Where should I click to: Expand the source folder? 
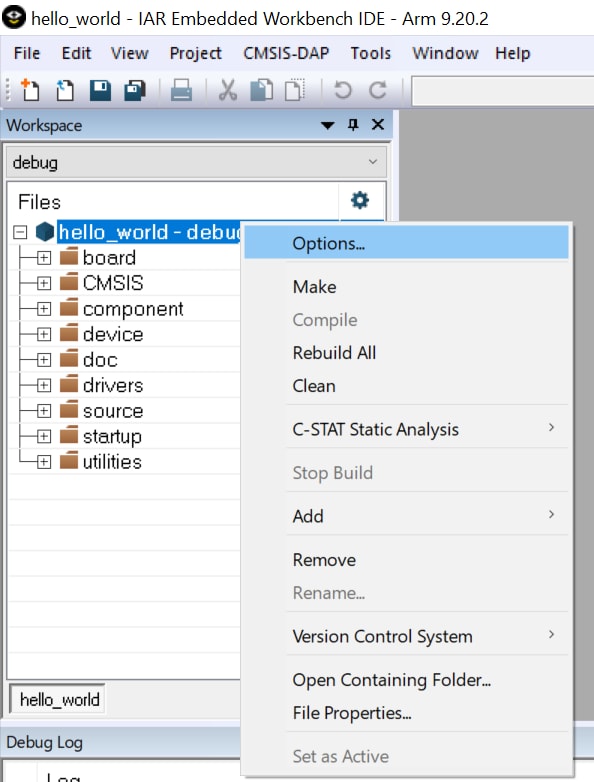[44, 411]
